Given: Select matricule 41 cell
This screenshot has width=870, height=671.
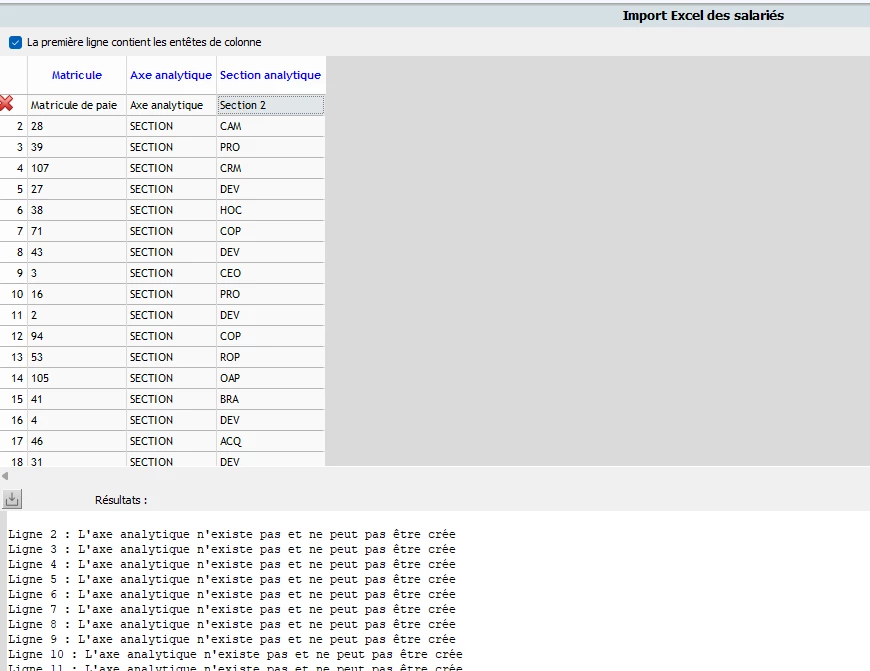Looking at the screenshot, I should click(x=77, y=399).
